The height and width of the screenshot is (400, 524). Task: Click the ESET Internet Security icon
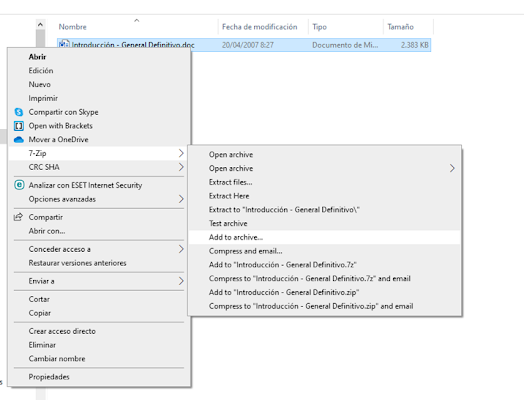19,185
